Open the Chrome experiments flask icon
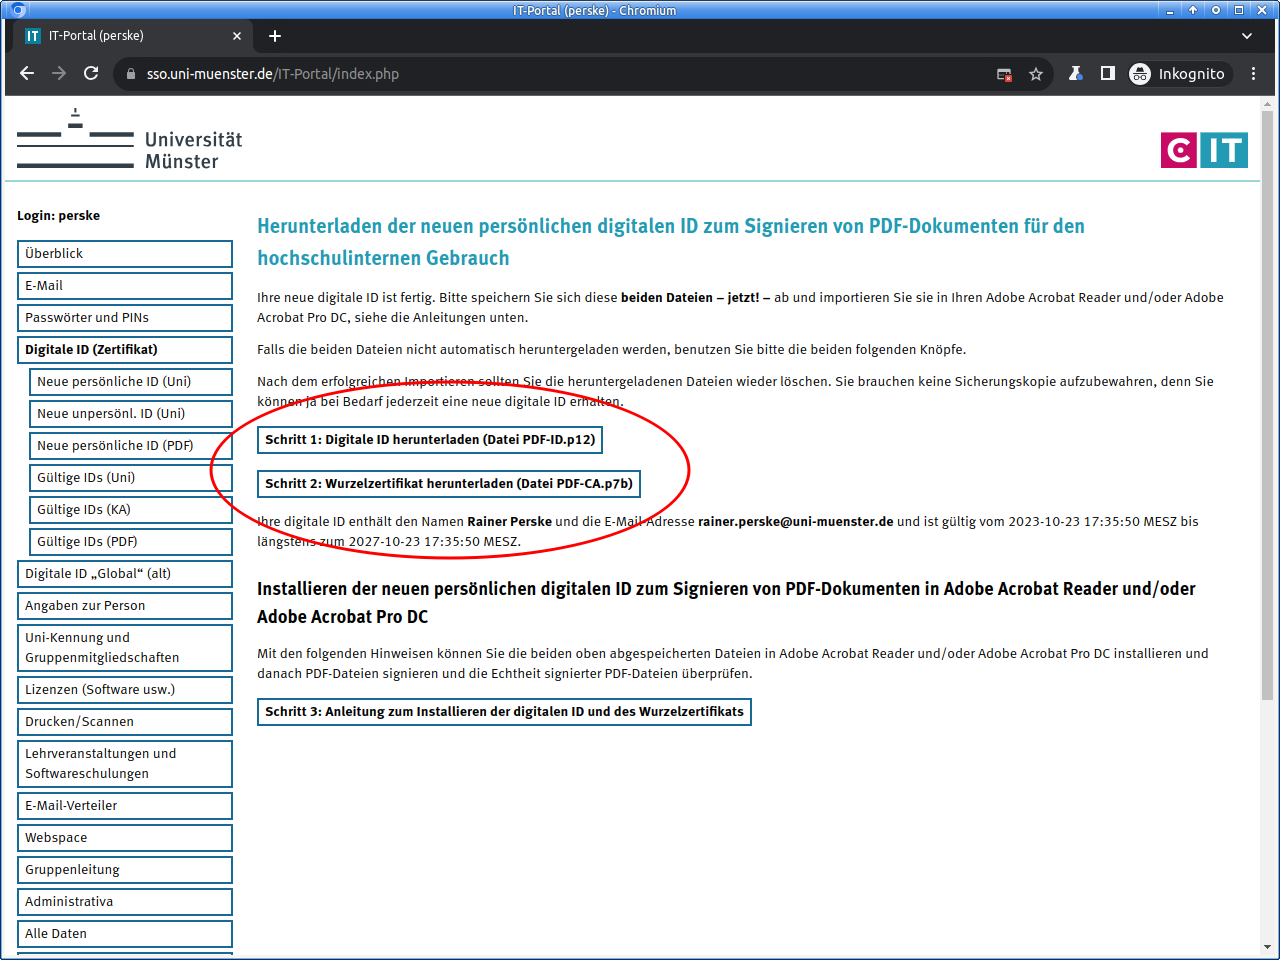 (x=1076, y=73)
